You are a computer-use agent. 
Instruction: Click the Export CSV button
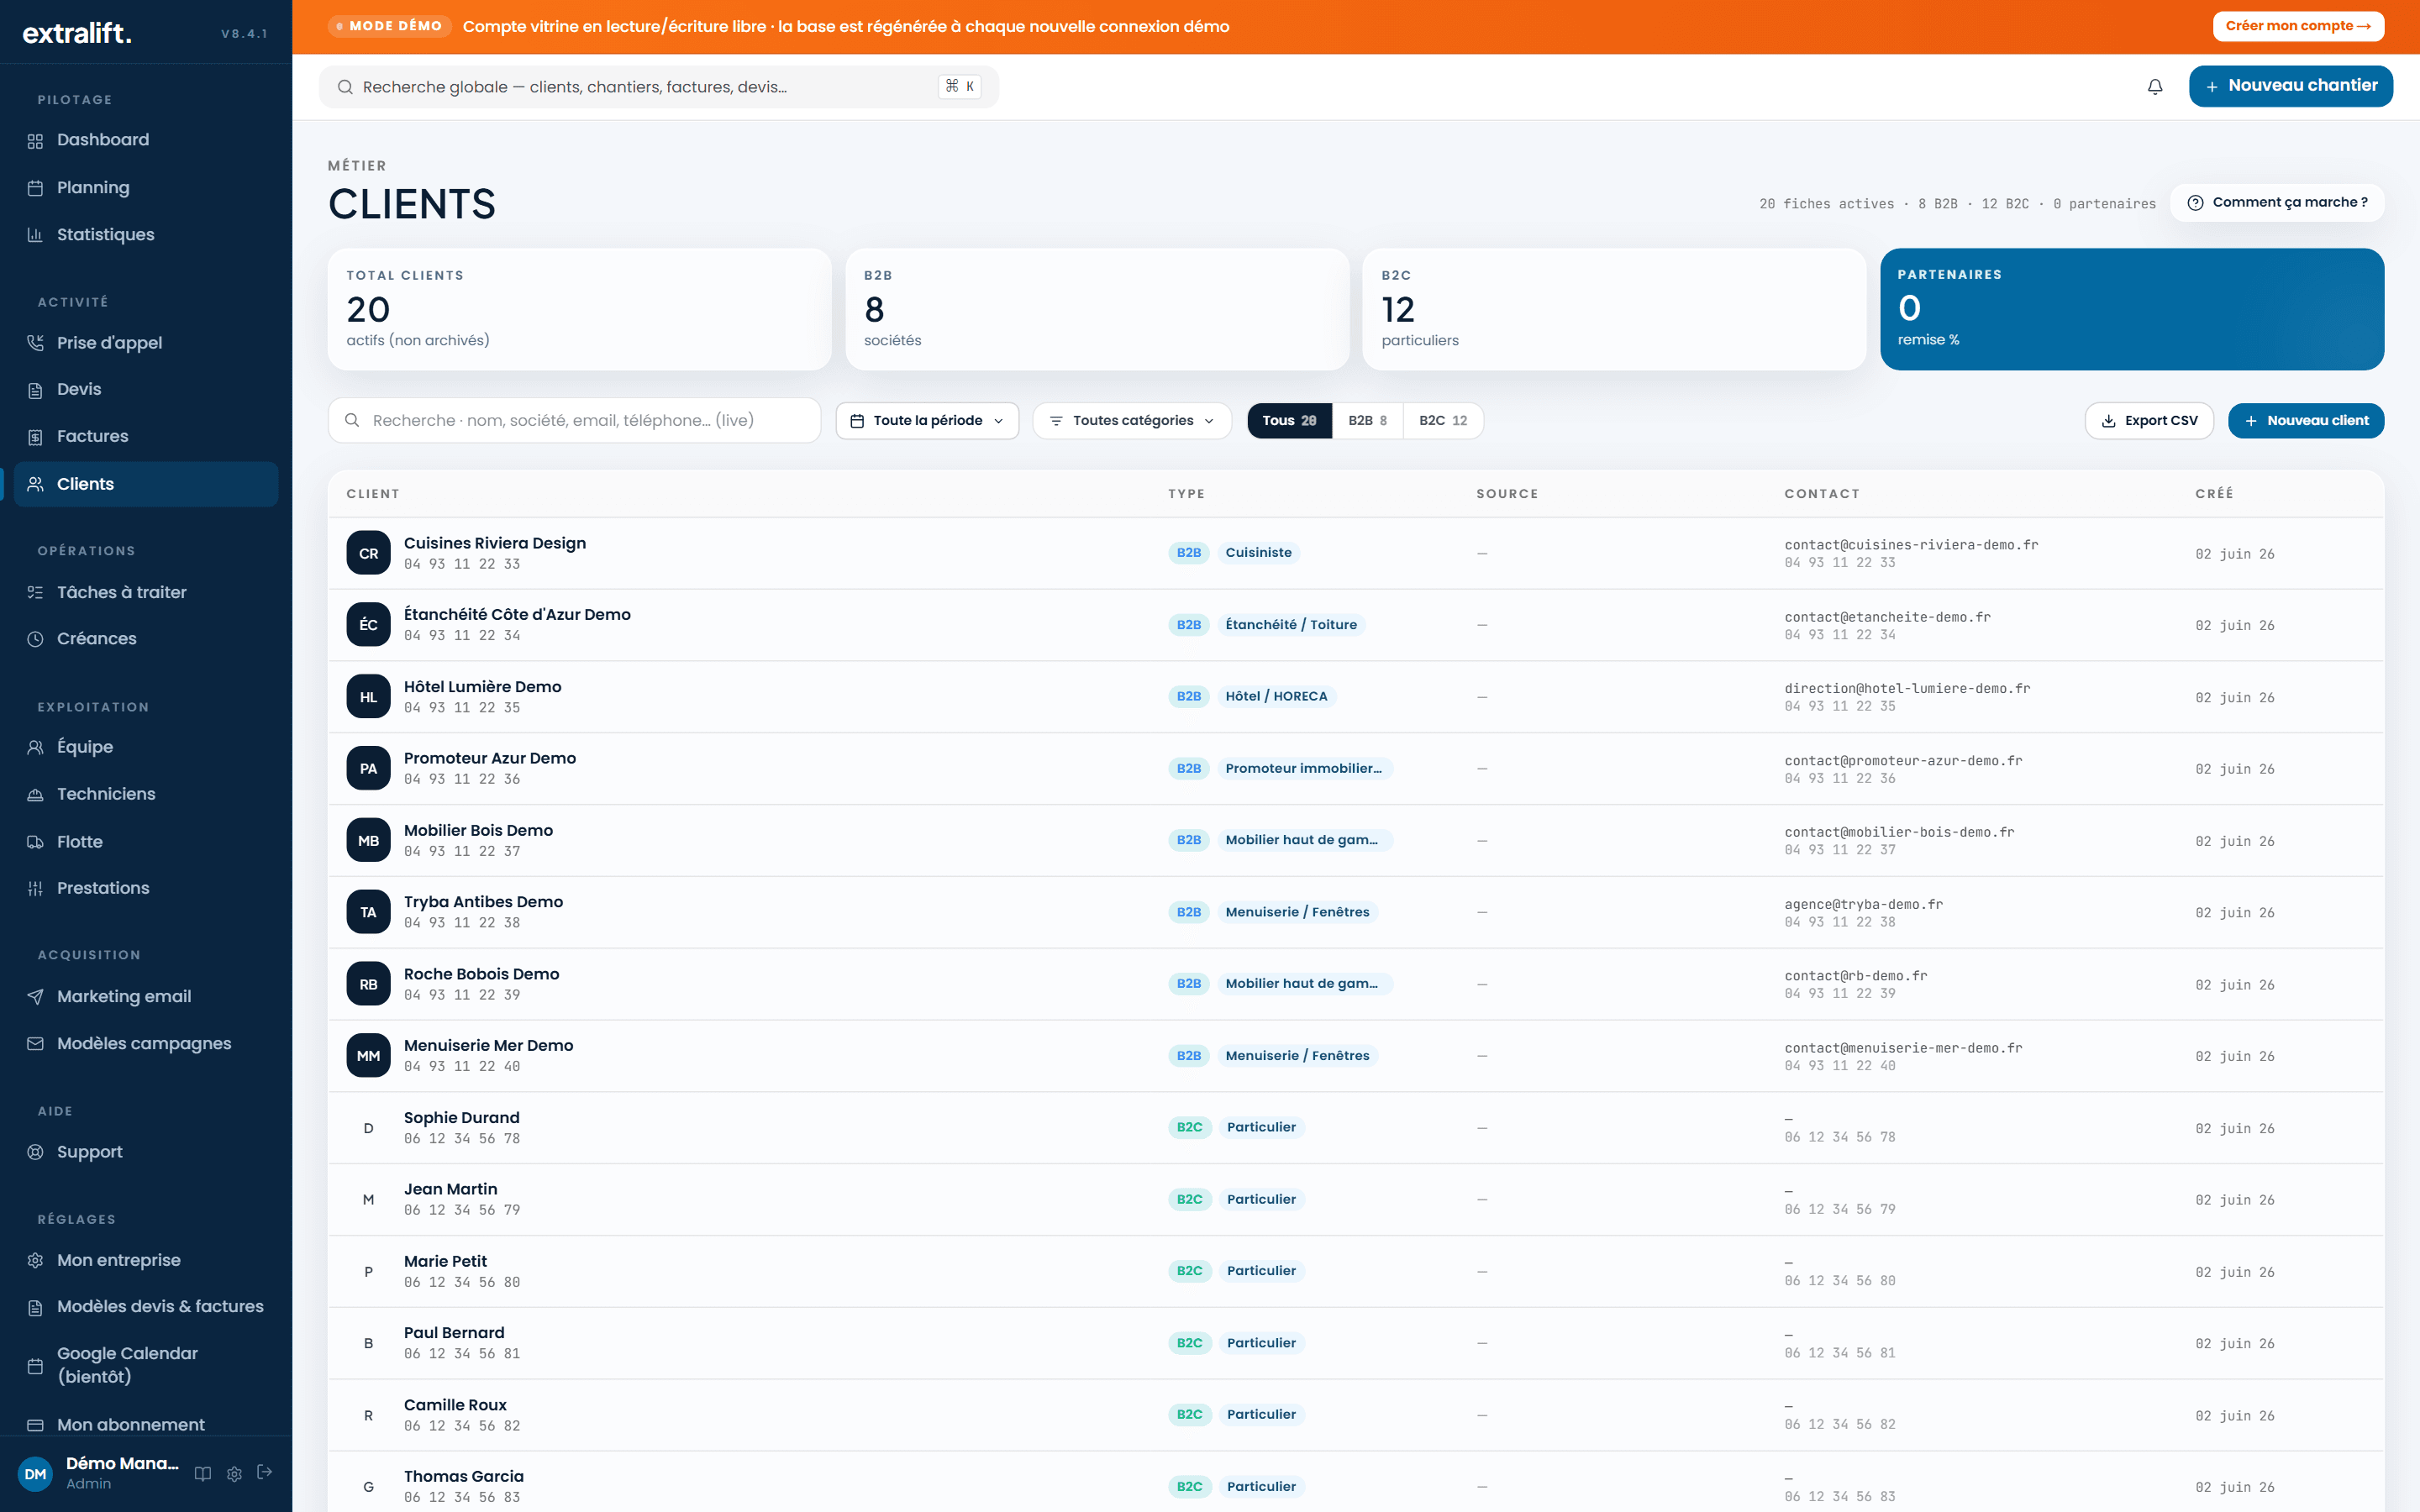(2149, 421)
